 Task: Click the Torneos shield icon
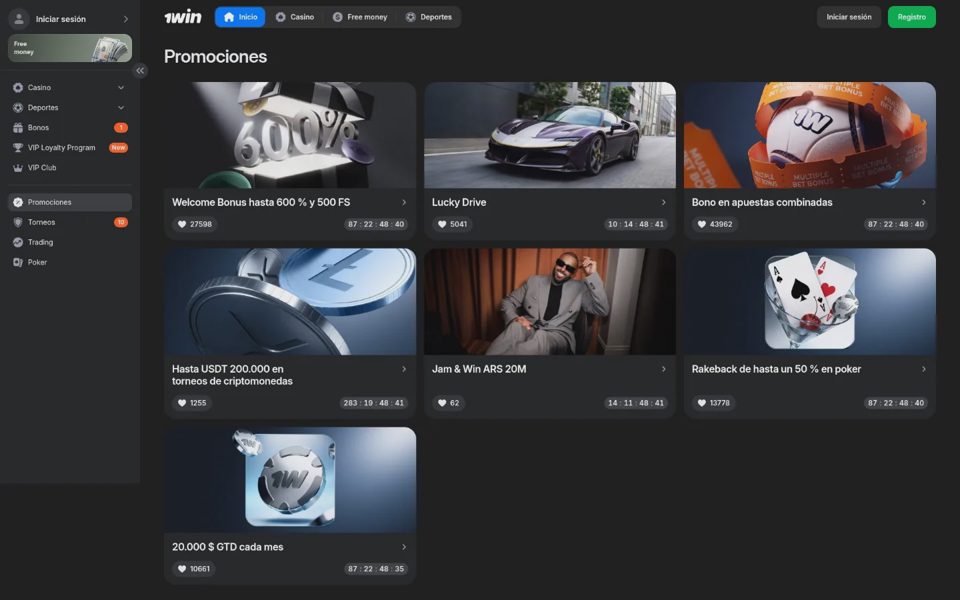click(18, 222)
